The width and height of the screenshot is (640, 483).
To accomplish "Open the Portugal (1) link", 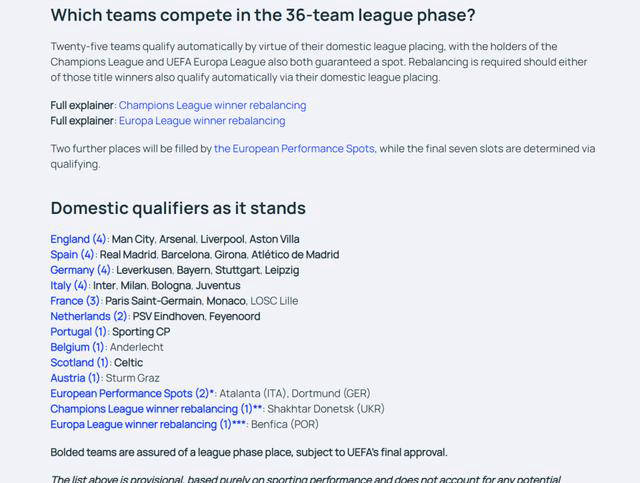I will click(79, 332).
